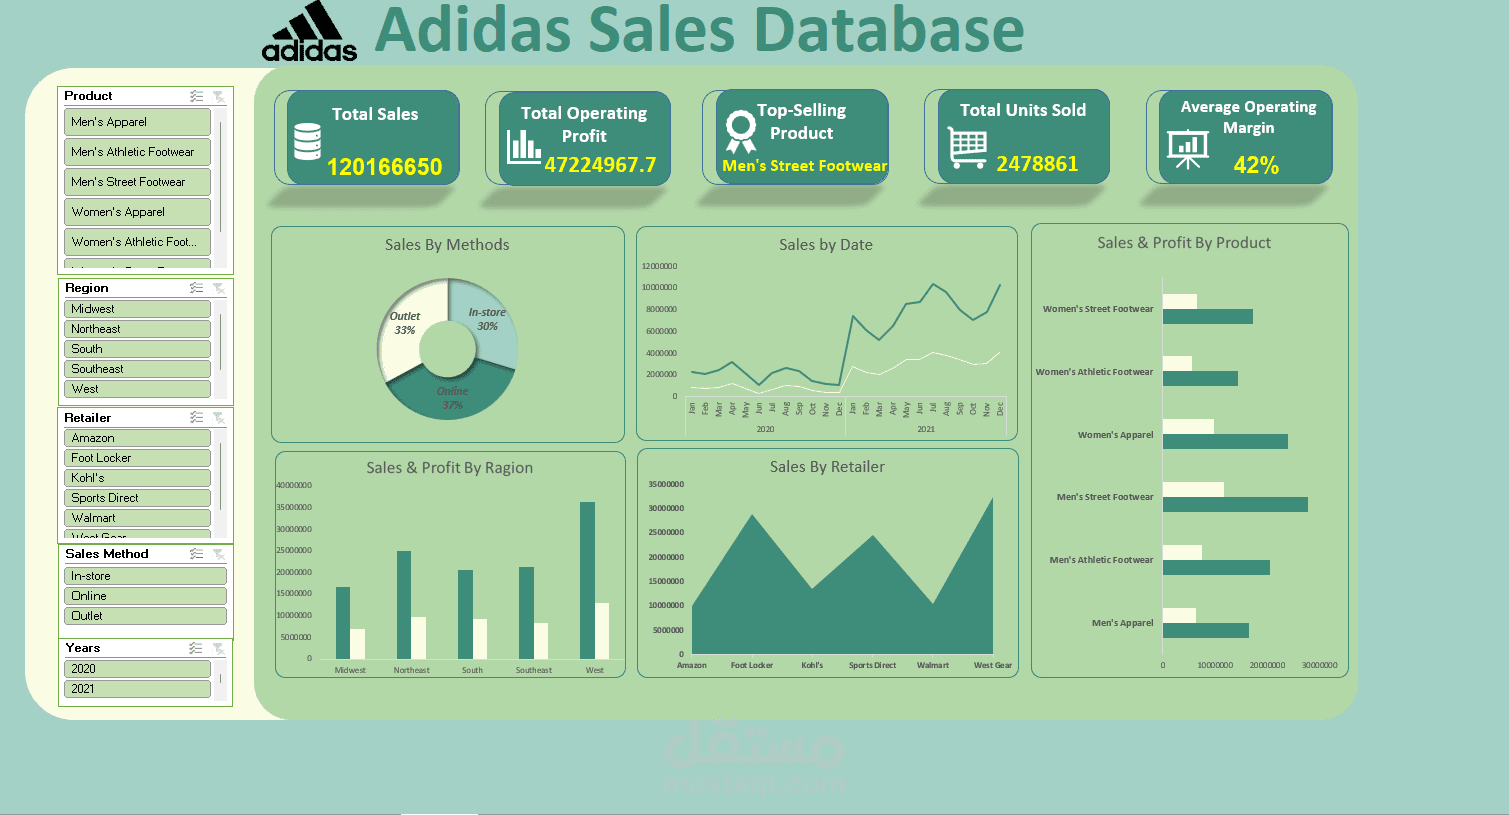Click the operating profit value 47224967.7
Viewport: 1509px width, 815px height.
pos(600,165)
